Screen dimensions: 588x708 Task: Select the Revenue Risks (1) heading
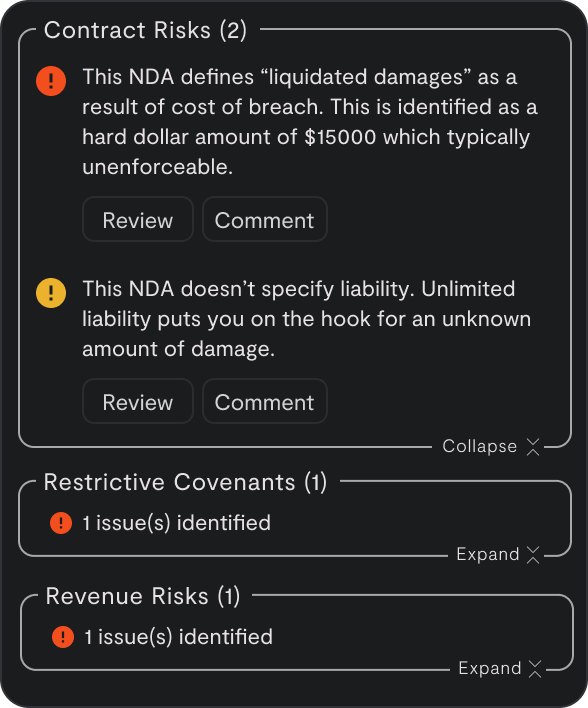tap(143, 596)
